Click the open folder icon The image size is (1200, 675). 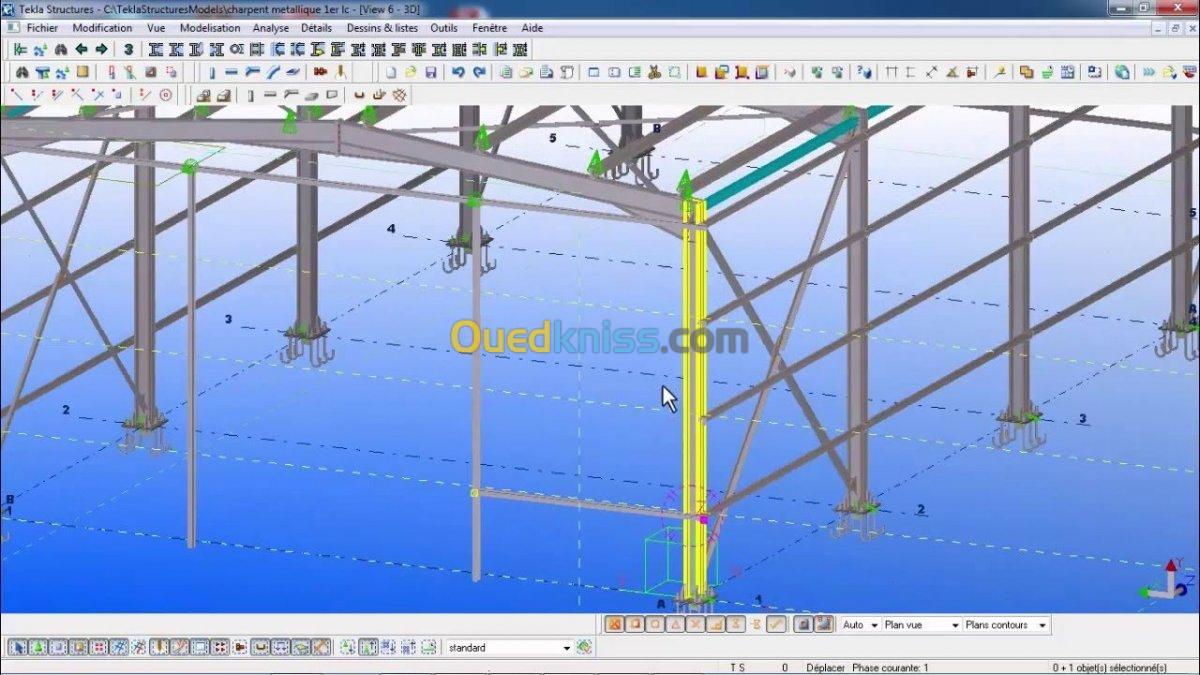click(x=410, y=72)
